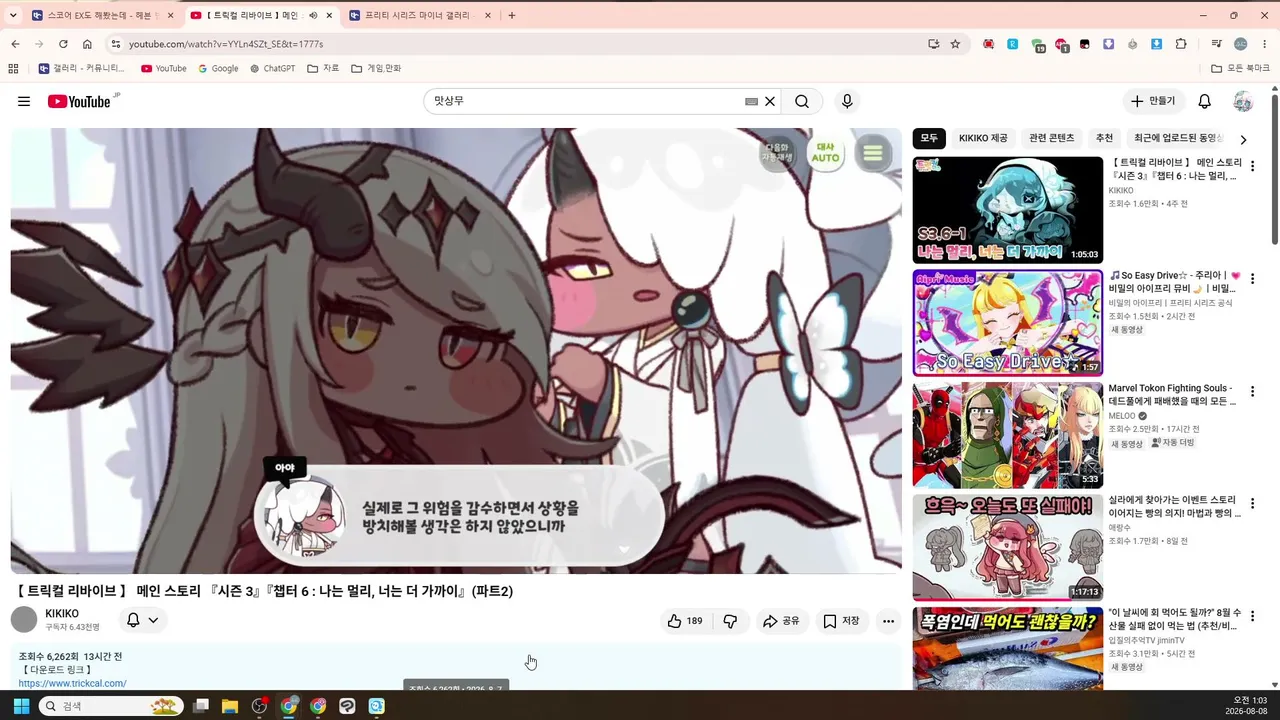Click the 저장 save button

coord(841,621)
